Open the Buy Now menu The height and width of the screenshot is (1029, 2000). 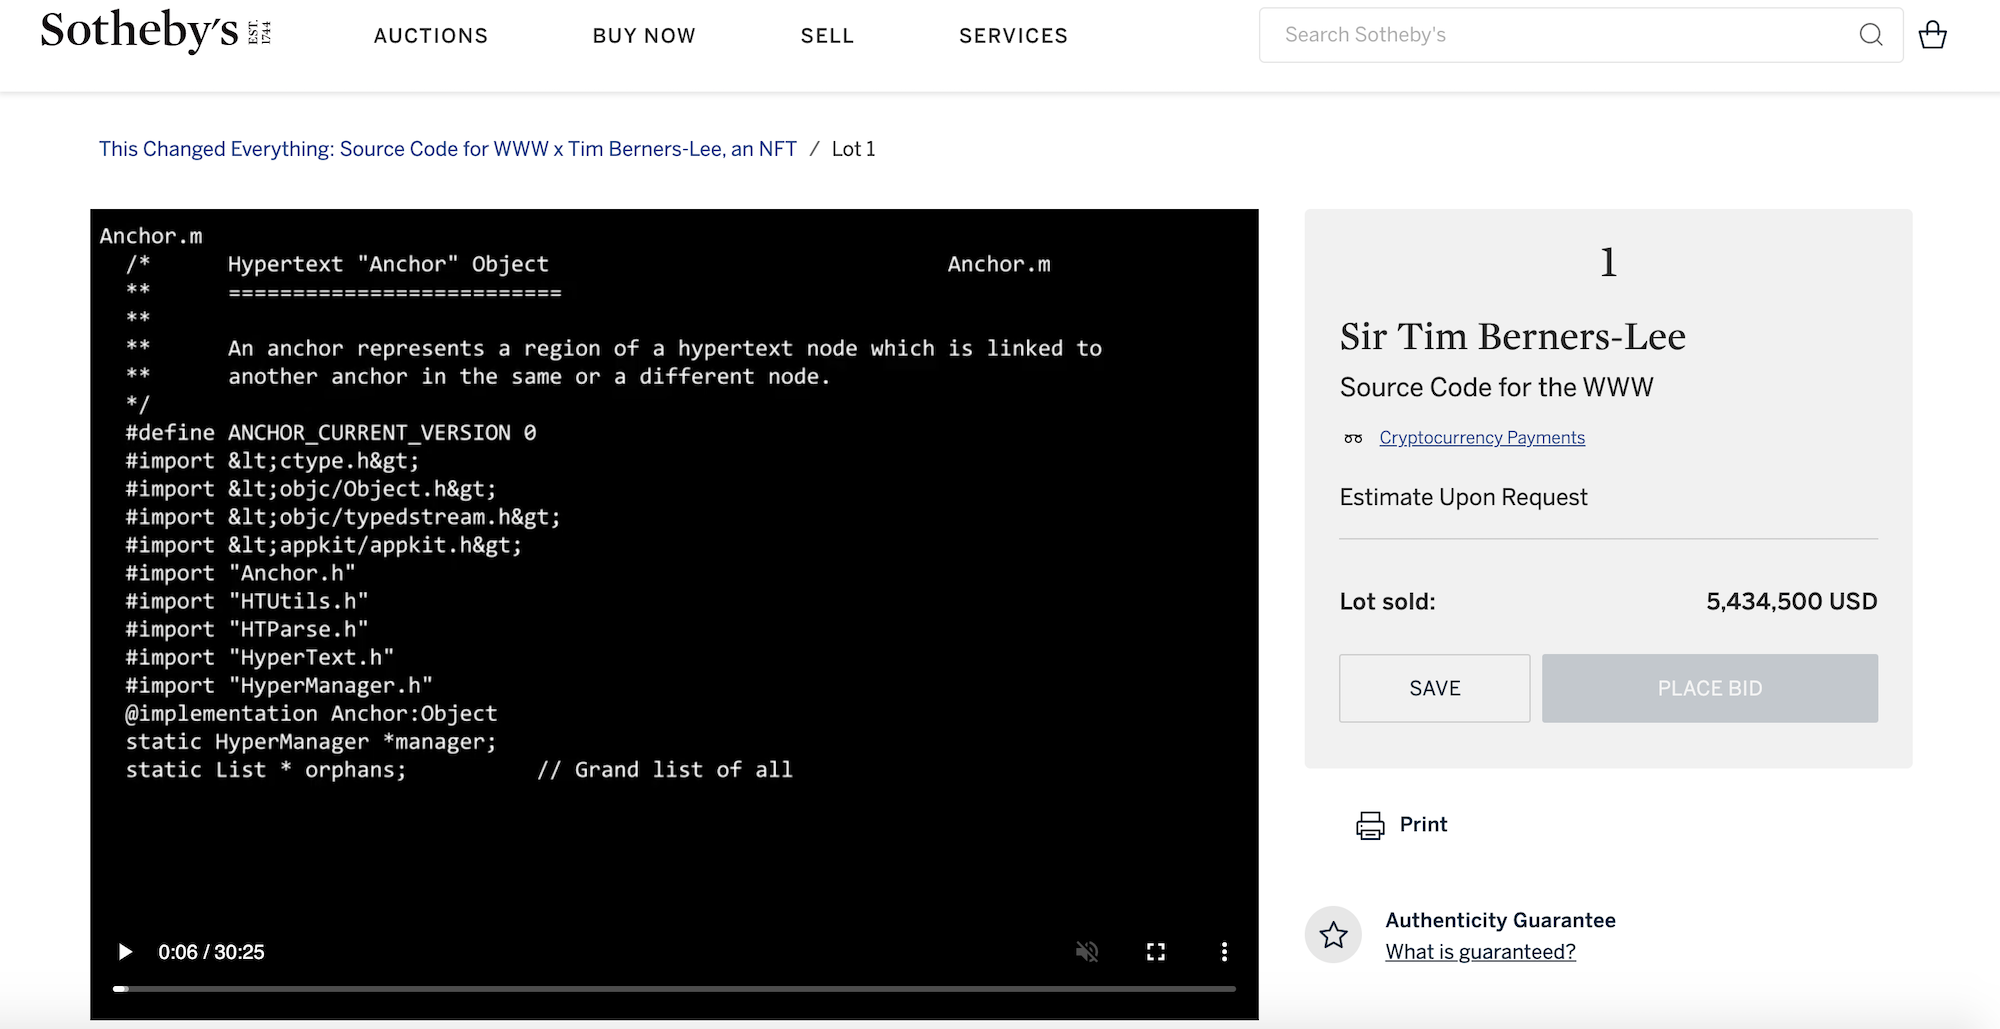(644, 36)
